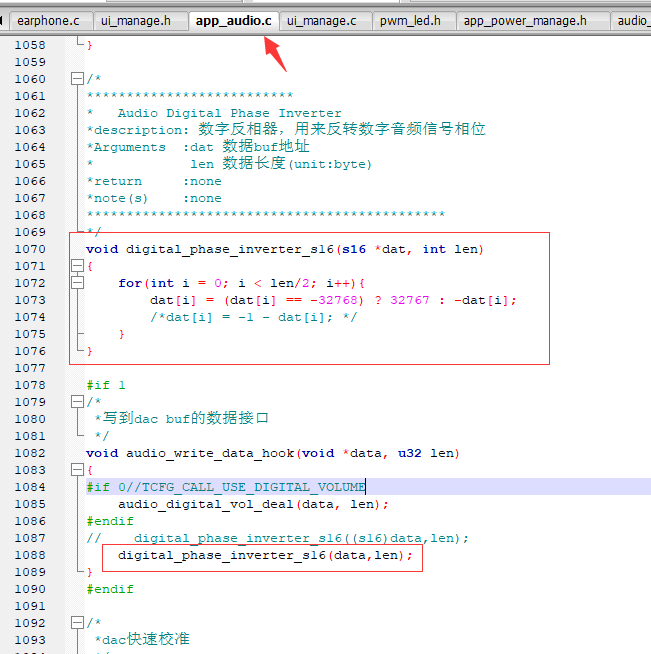This screenshot has height=654, width=651.
Task: Collapse comment fold at line 1092
Action: [x=77, y=623]
